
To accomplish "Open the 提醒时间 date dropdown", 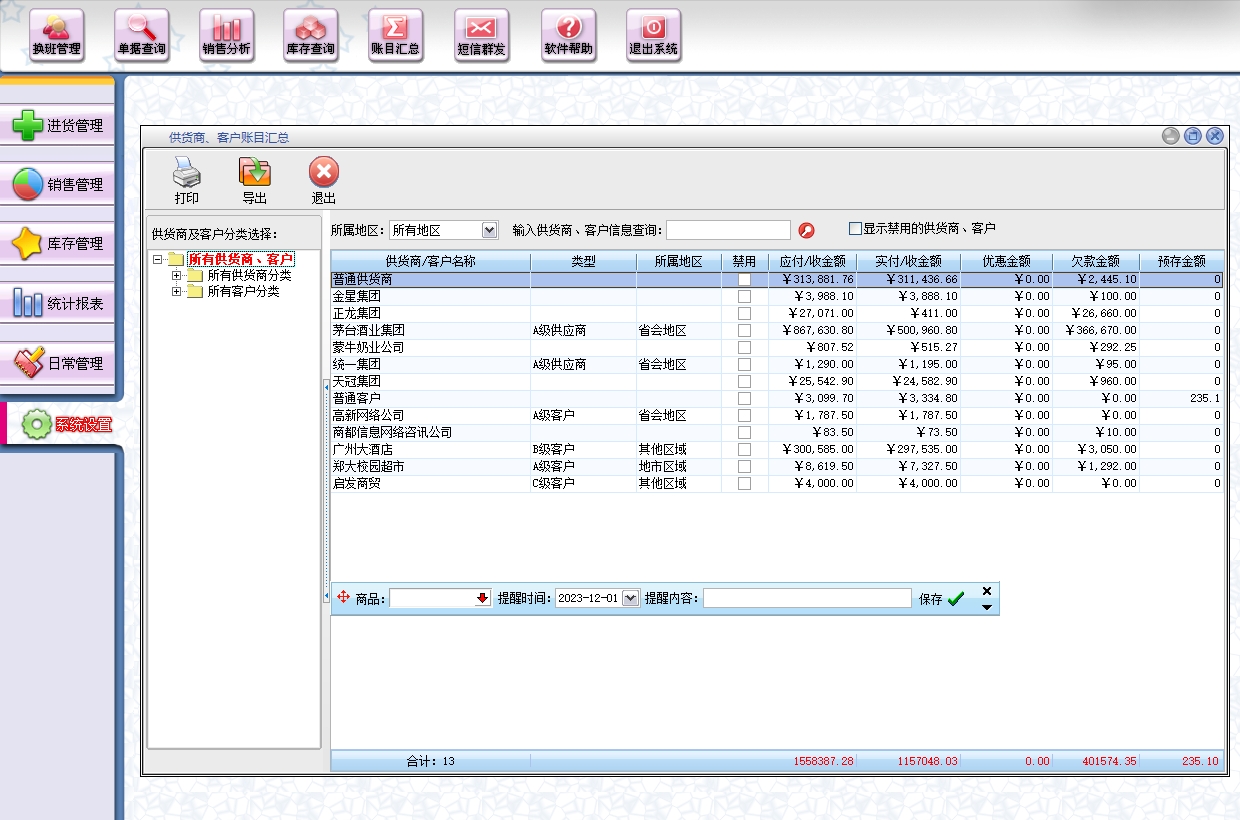I will point(630,598).
